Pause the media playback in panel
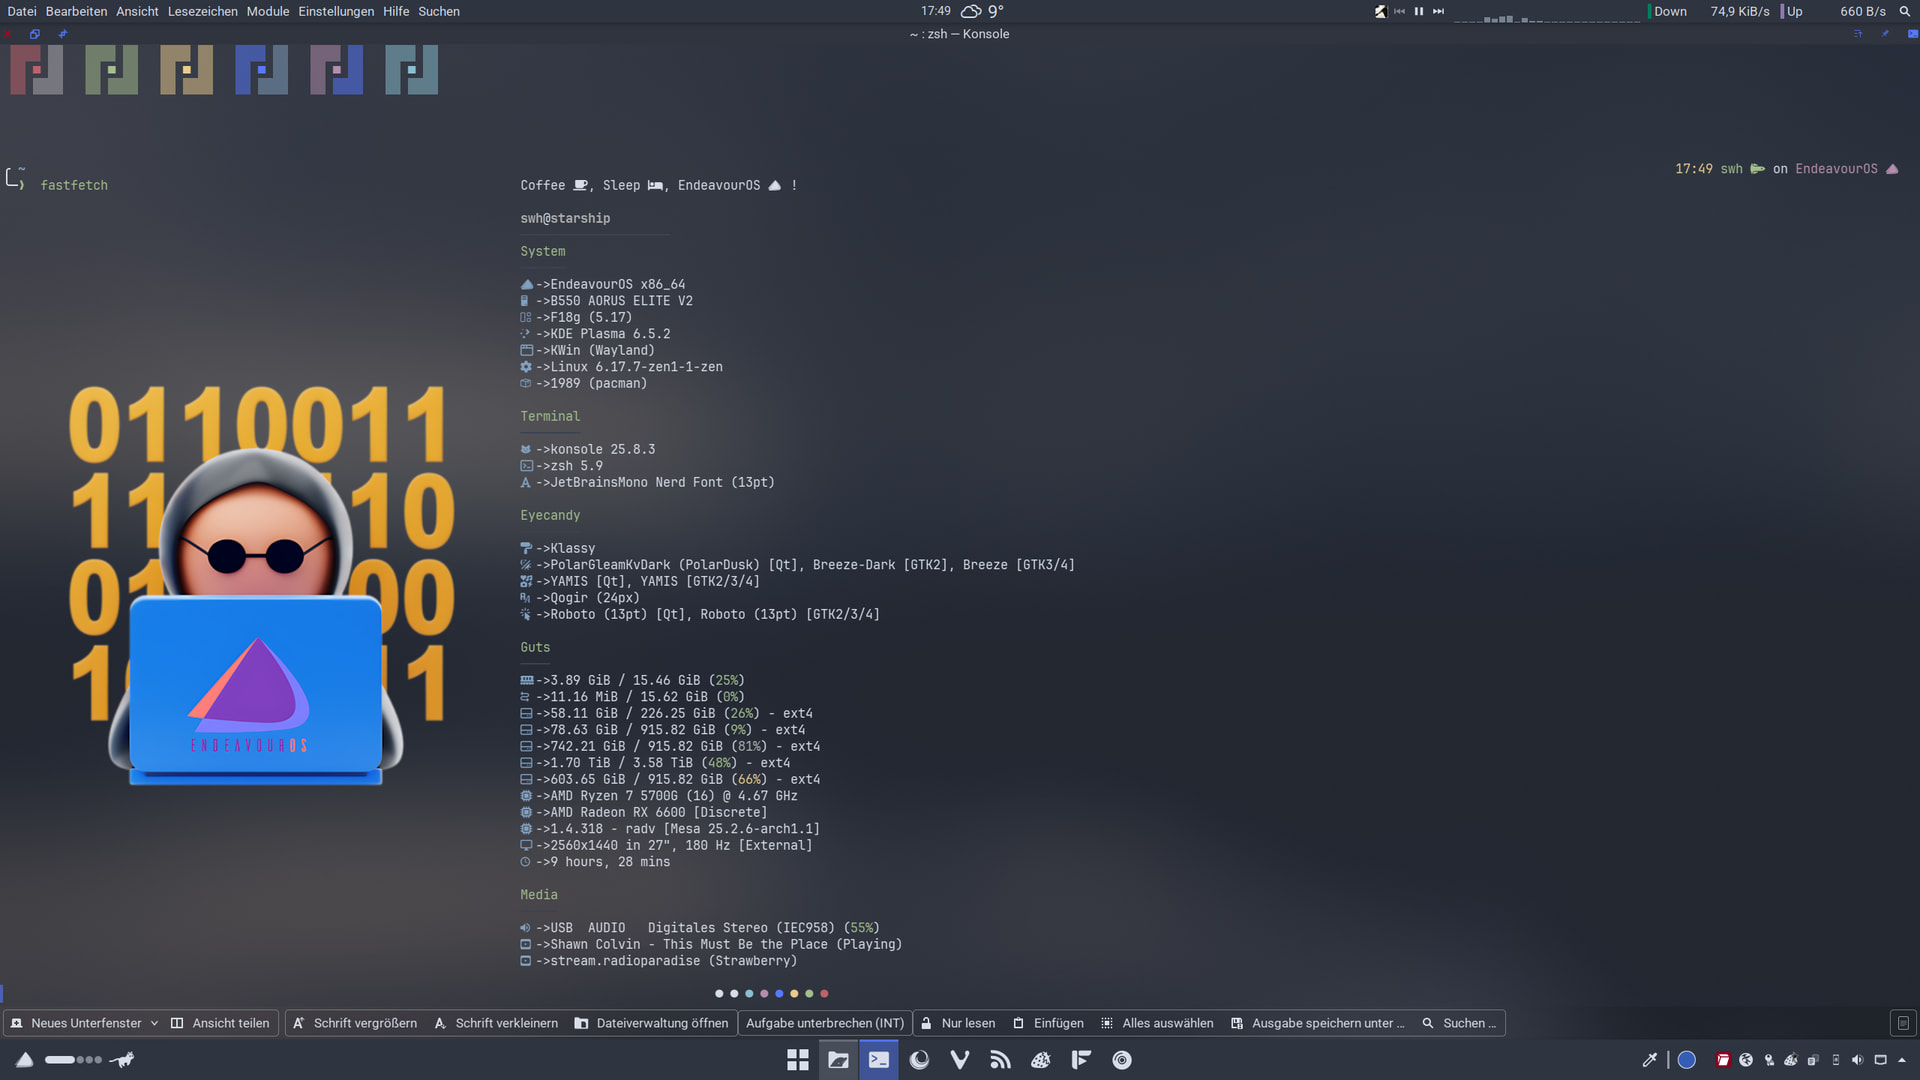The image size is (1920, 1080). click(1418, 11)
